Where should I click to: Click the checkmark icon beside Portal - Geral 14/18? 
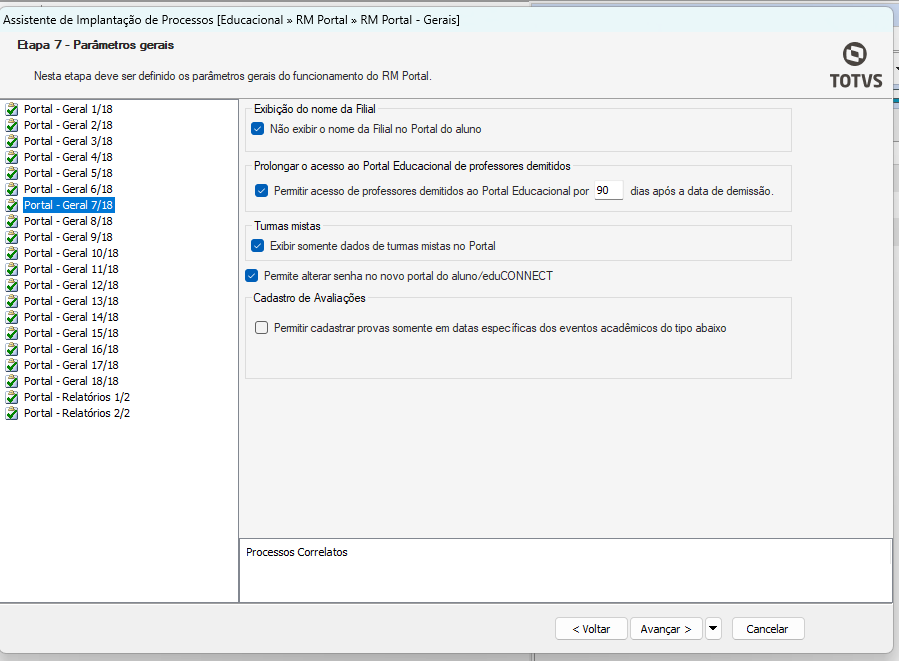click(x=13, y=317)
